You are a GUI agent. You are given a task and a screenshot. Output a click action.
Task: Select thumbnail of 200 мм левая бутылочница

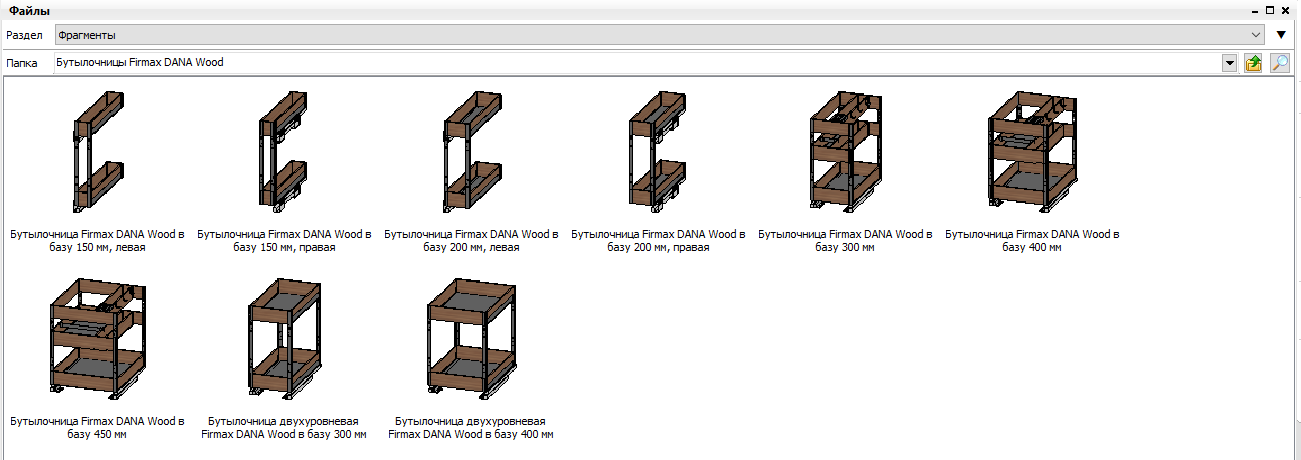(471, 152)
